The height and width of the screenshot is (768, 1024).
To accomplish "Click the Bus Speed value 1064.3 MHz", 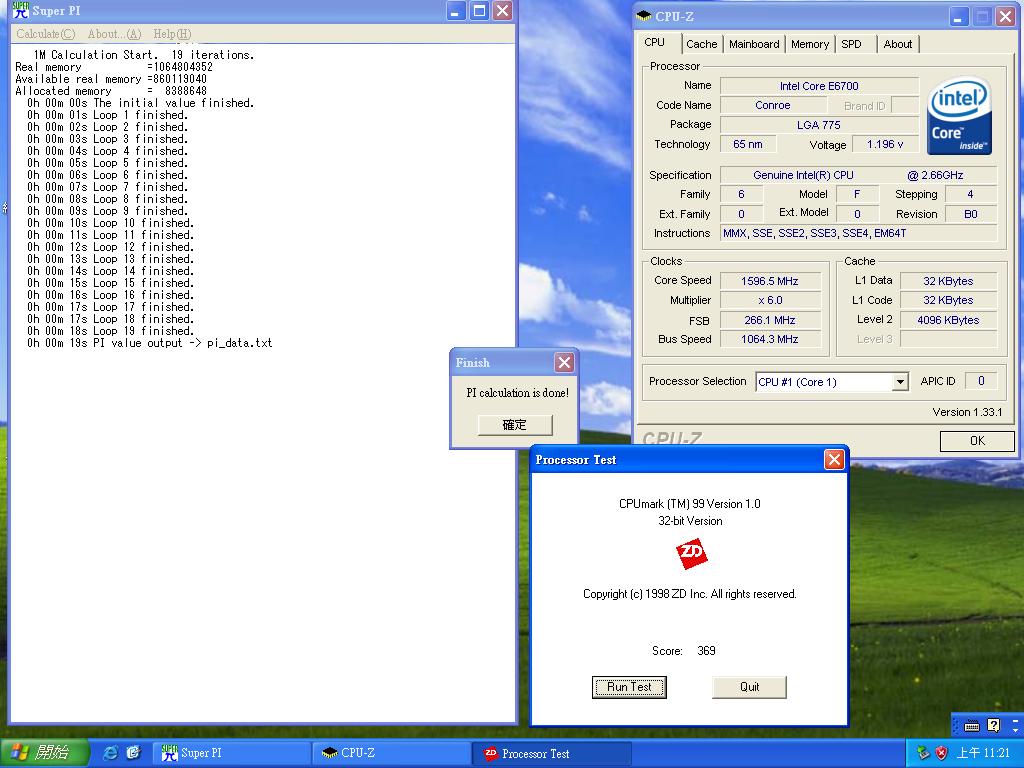I will (770, 339).
